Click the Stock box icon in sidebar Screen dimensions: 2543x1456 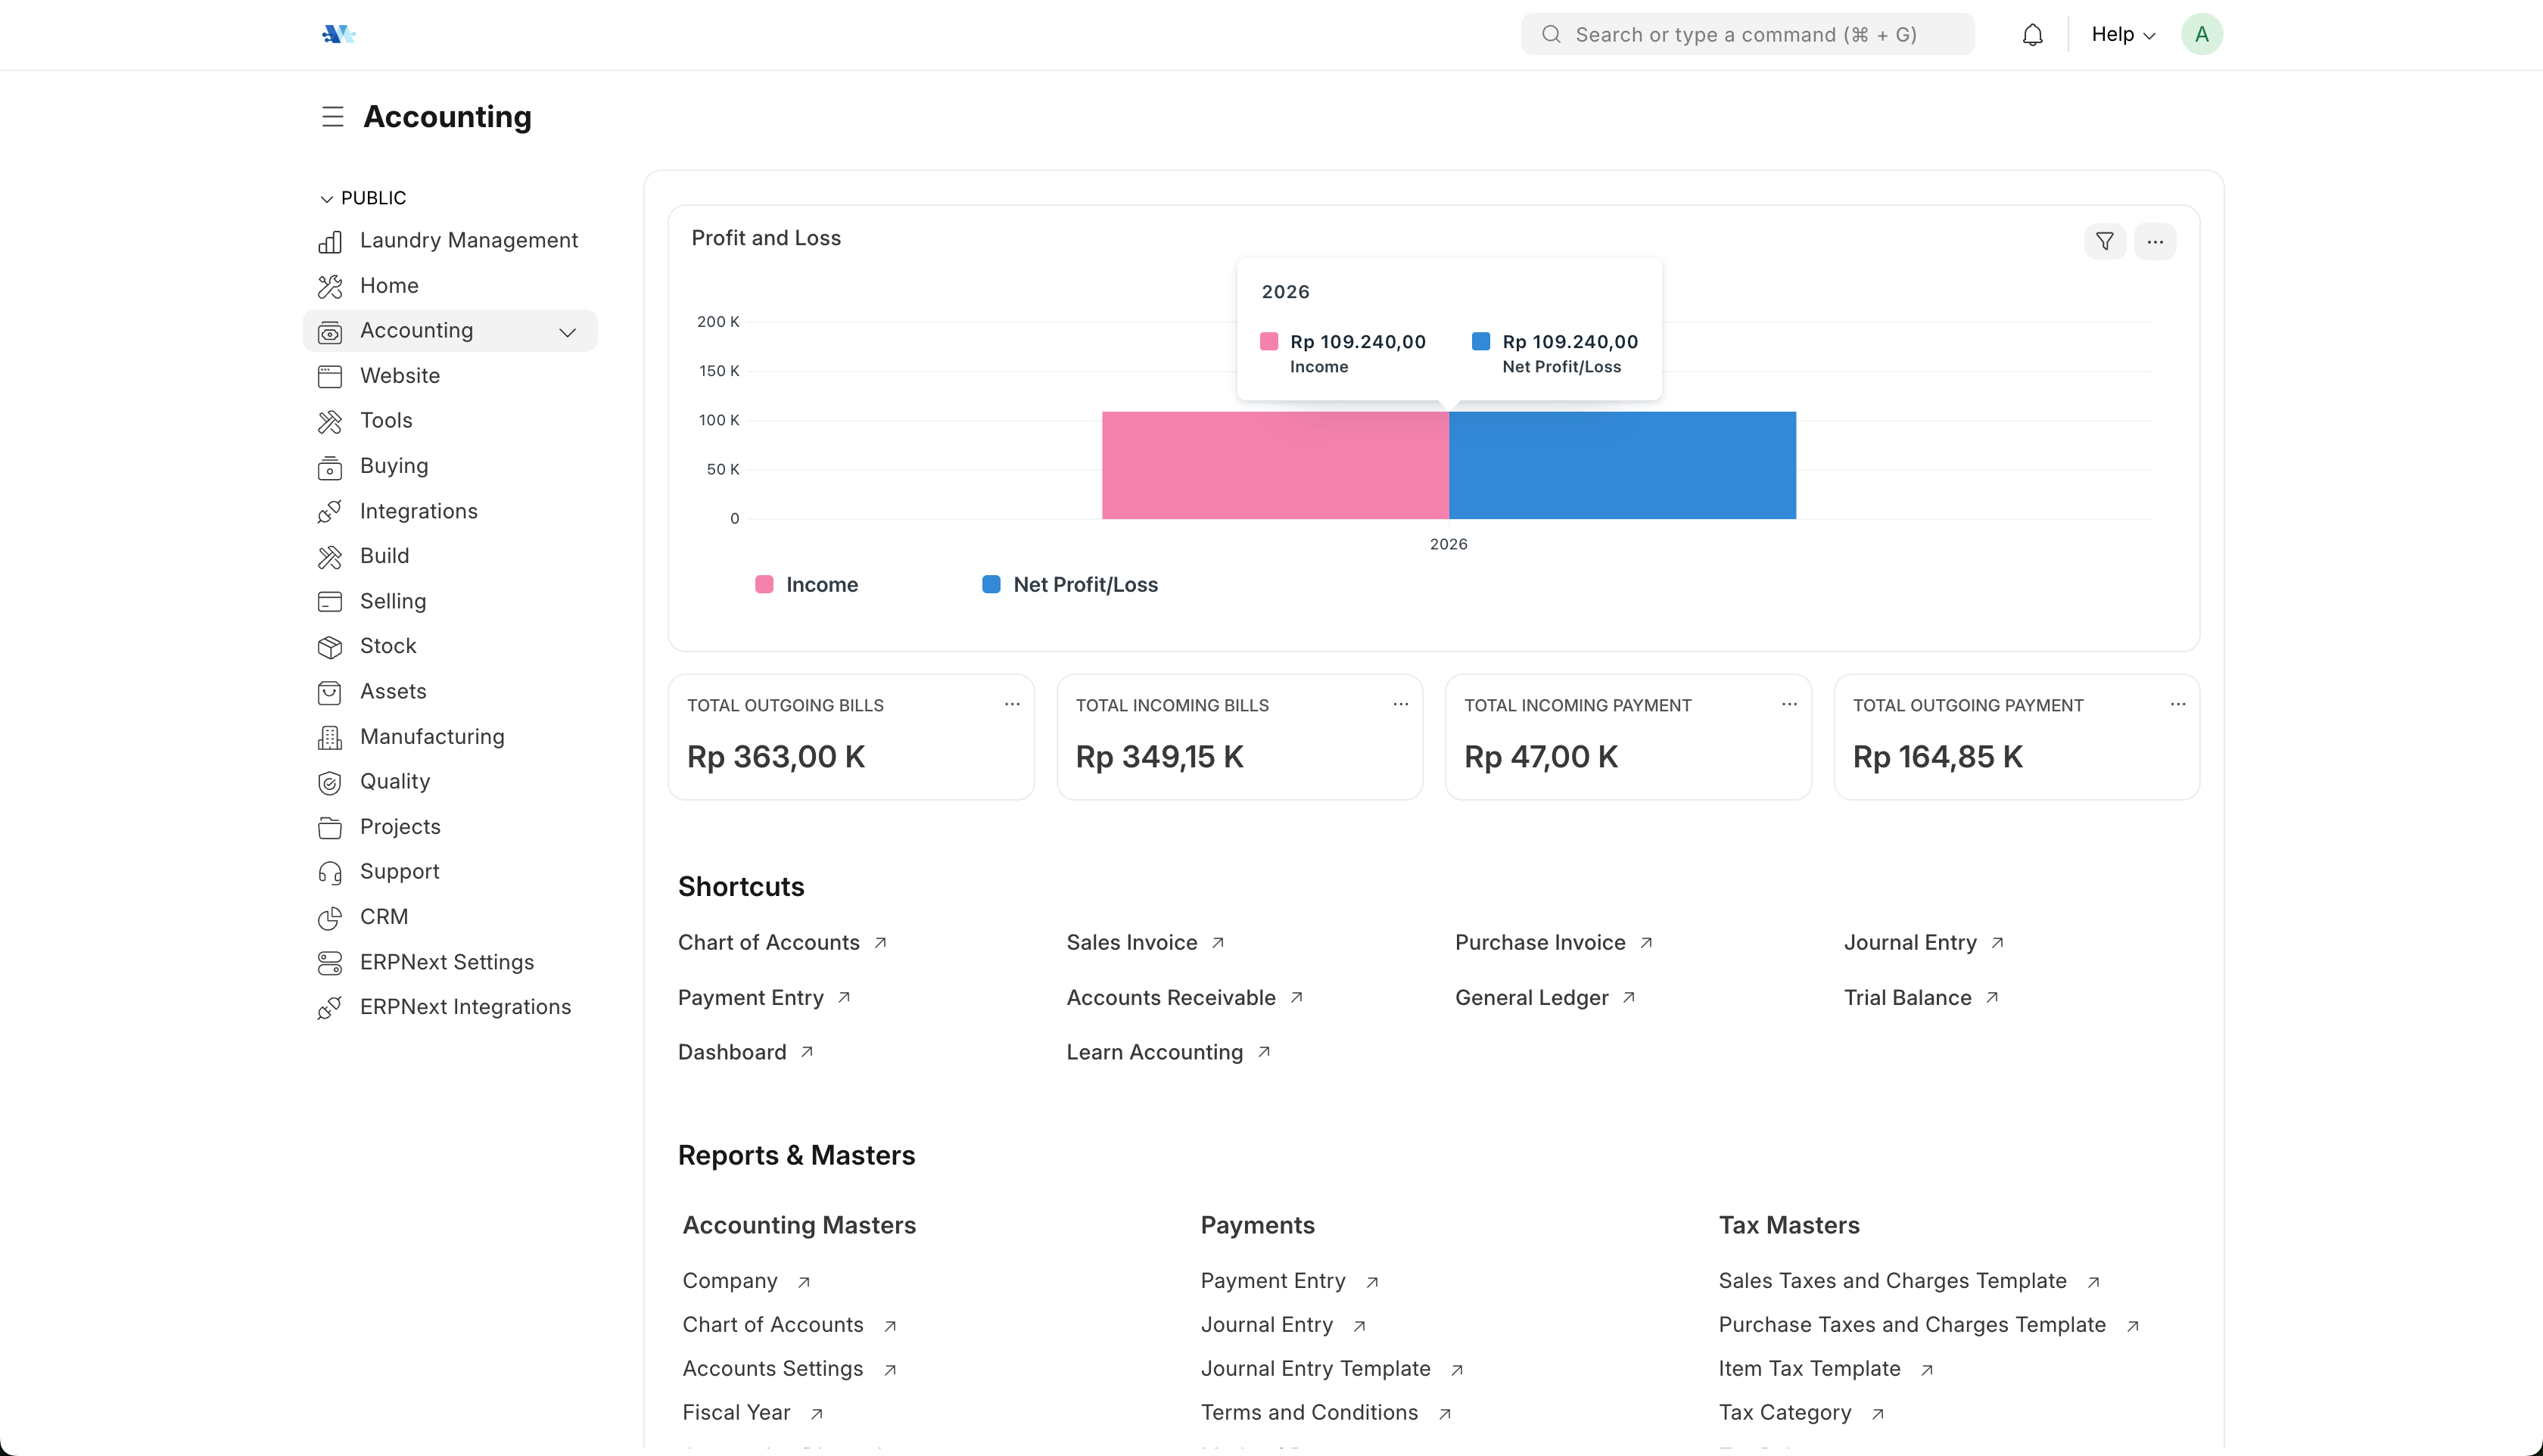pyautogui.click(x=330, y=647)
